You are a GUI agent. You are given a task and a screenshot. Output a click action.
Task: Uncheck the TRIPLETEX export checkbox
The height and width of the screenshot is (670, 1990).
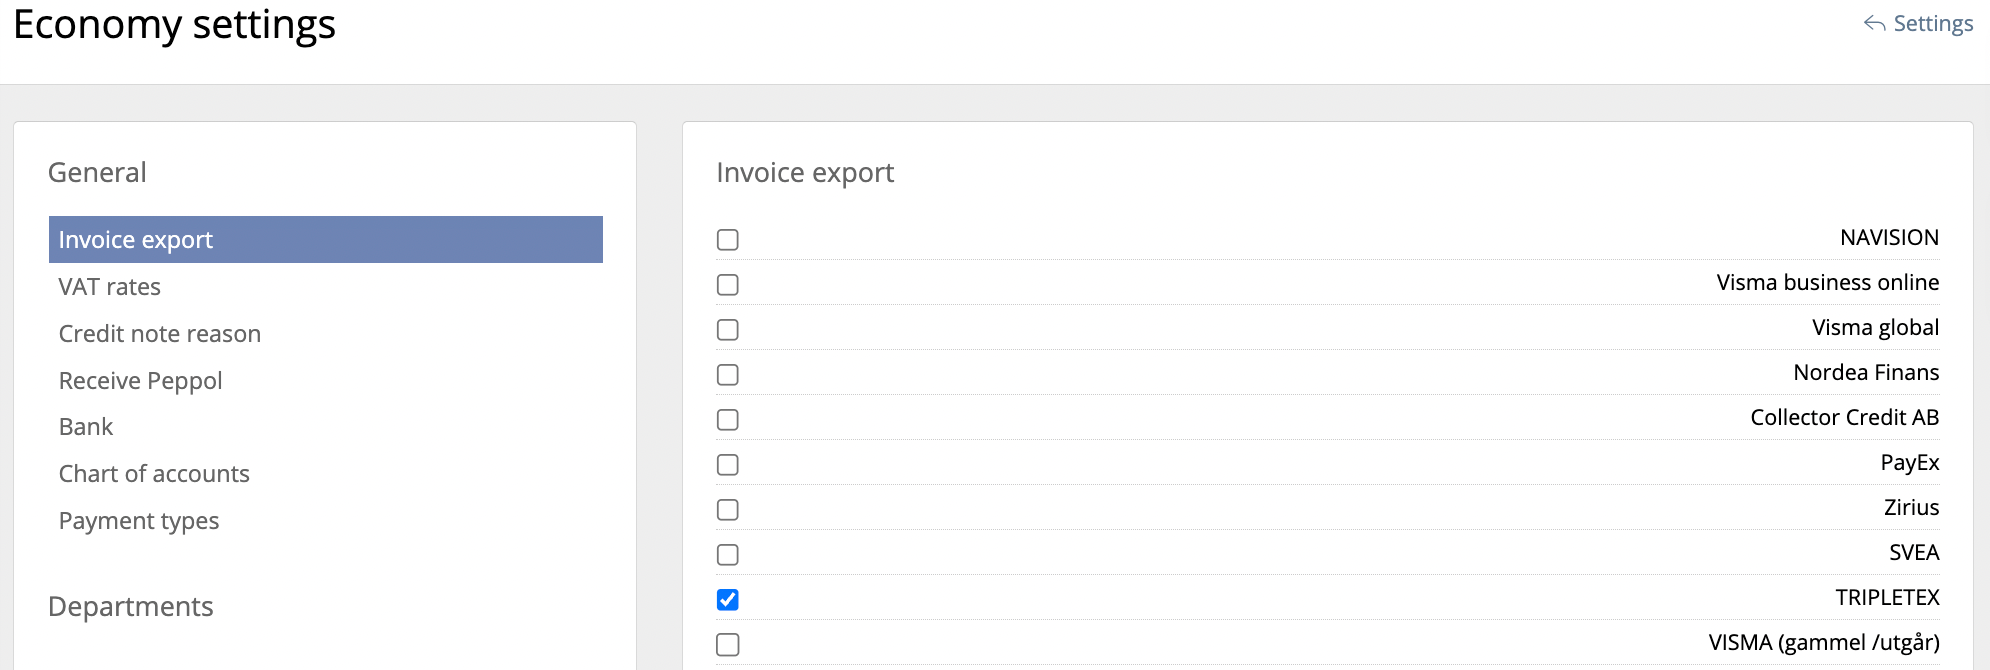click(x=728, y=600)
